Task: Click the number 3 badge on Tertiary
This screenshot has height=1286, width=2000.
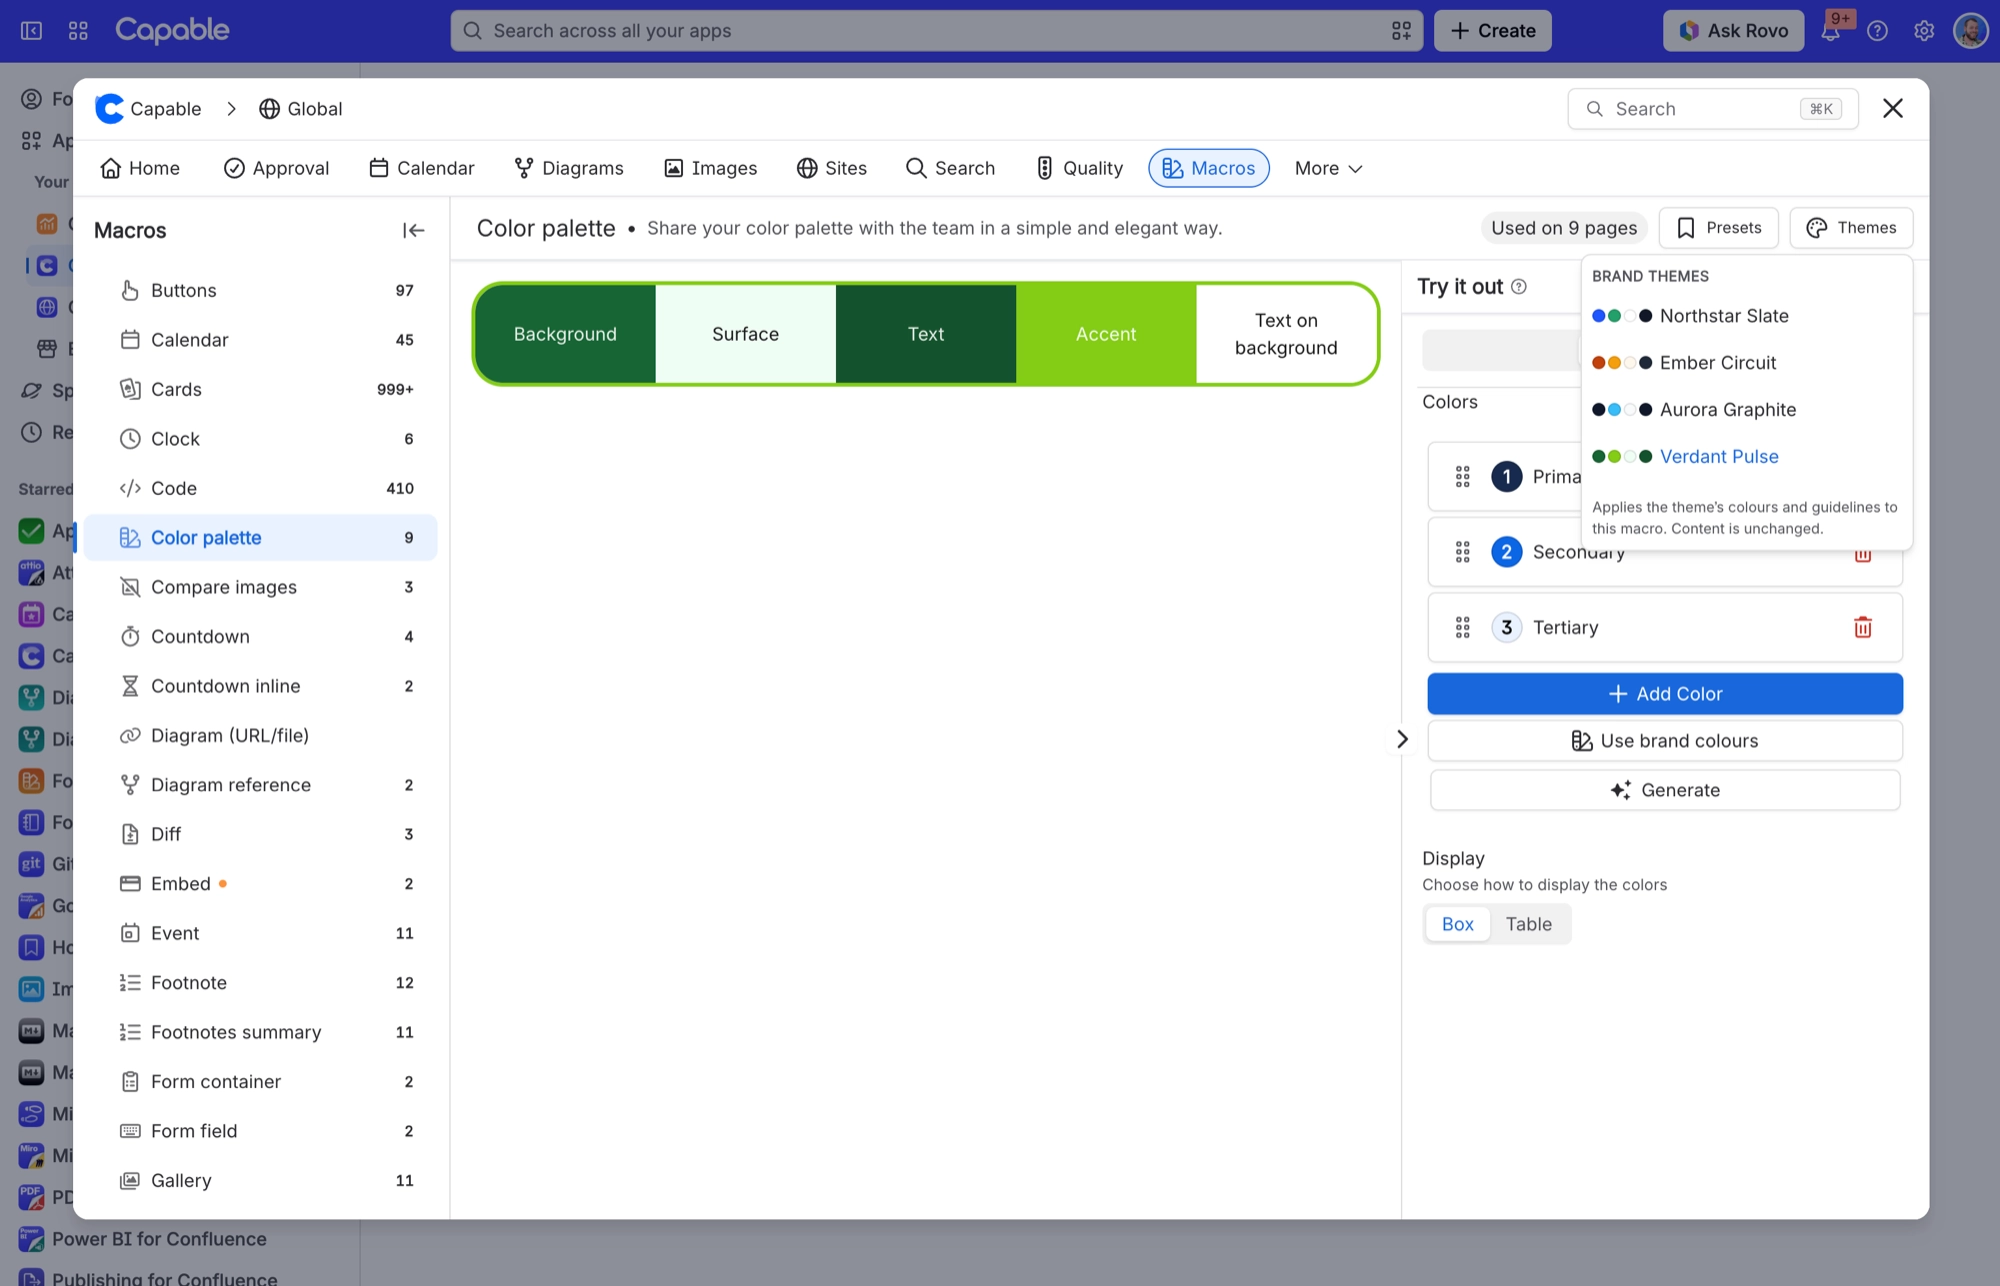Action: click(x=1506, y=627)
